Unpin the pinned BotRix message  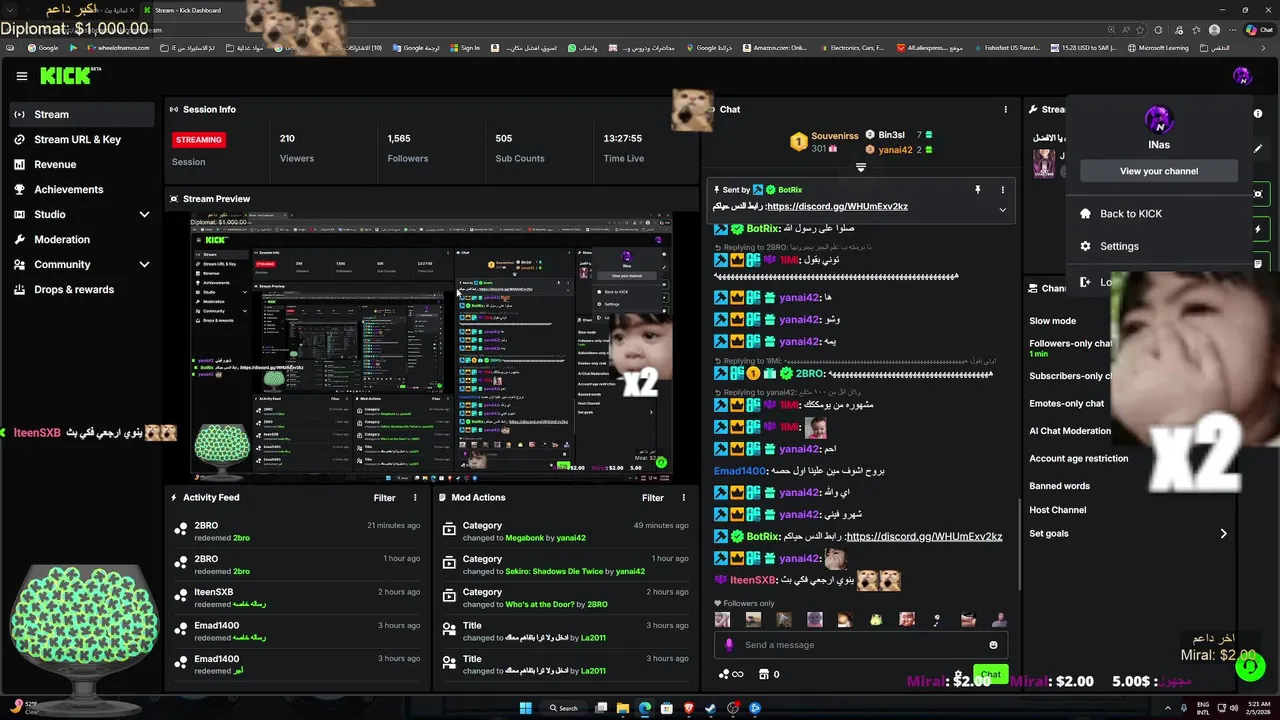(977, 189)
